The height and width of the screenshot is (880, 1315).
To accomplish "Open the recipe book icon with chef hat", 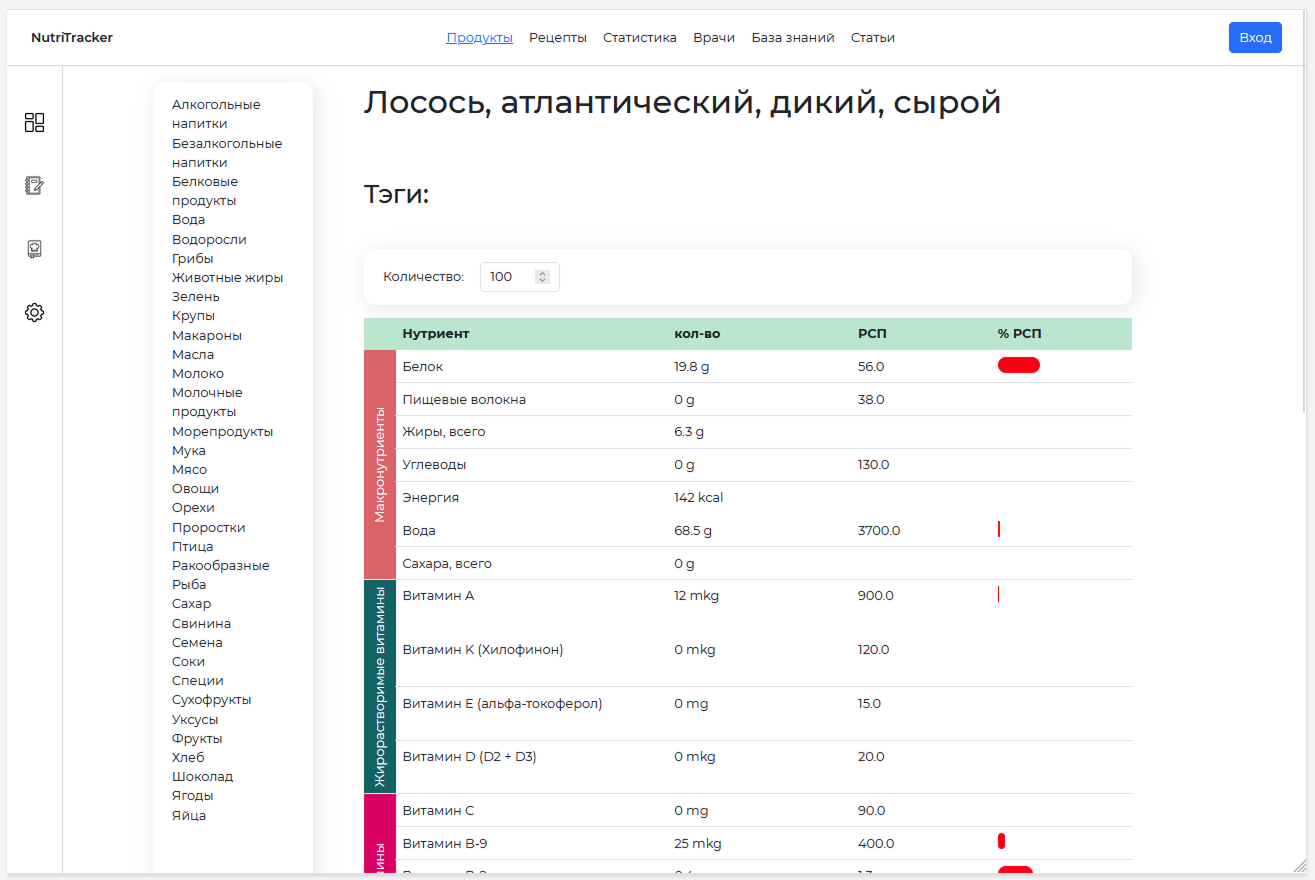I will click(34, 249).
